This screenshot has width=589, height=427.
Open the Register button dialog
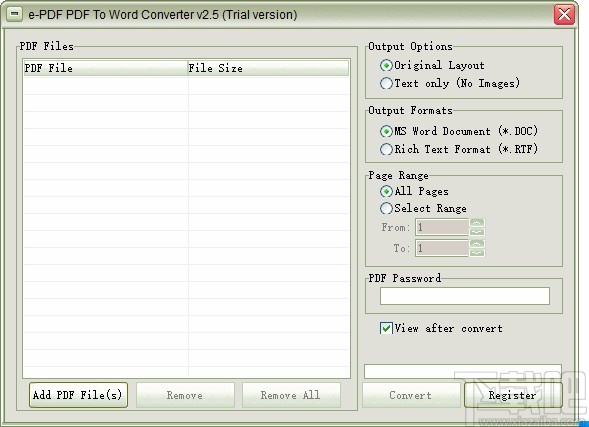[513, 395]
